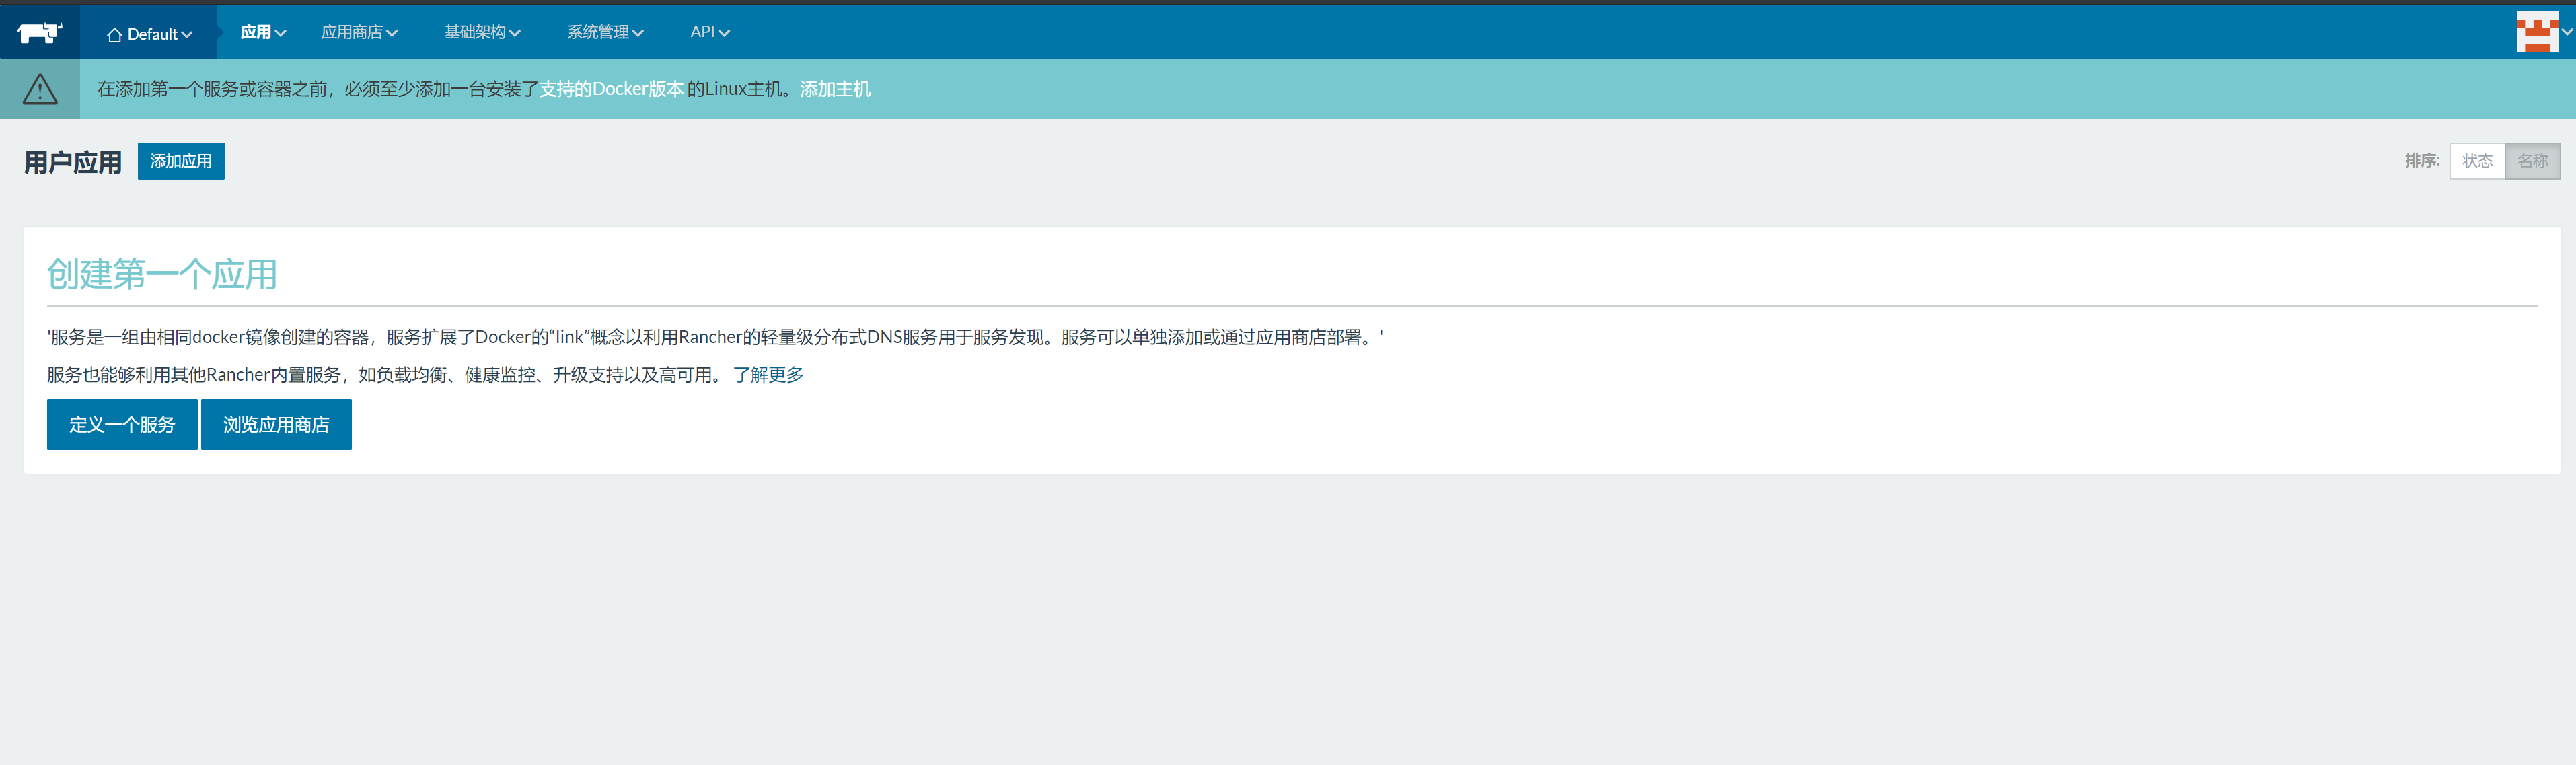Open the 应用 menu
This screenshot has height=765, width=2576.
(263, 32)
